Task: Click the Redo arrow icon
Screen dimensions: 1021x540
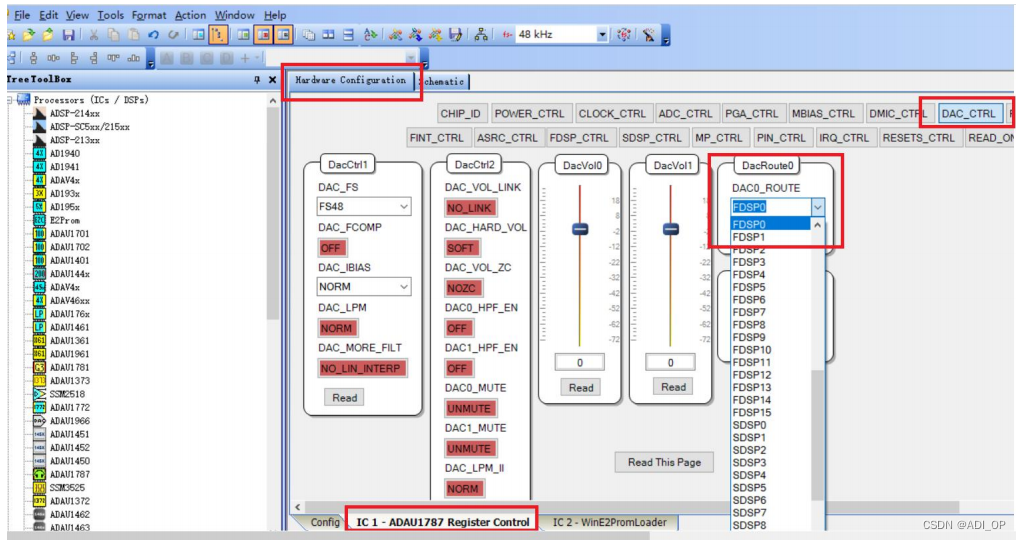Action: click(173, 35)
